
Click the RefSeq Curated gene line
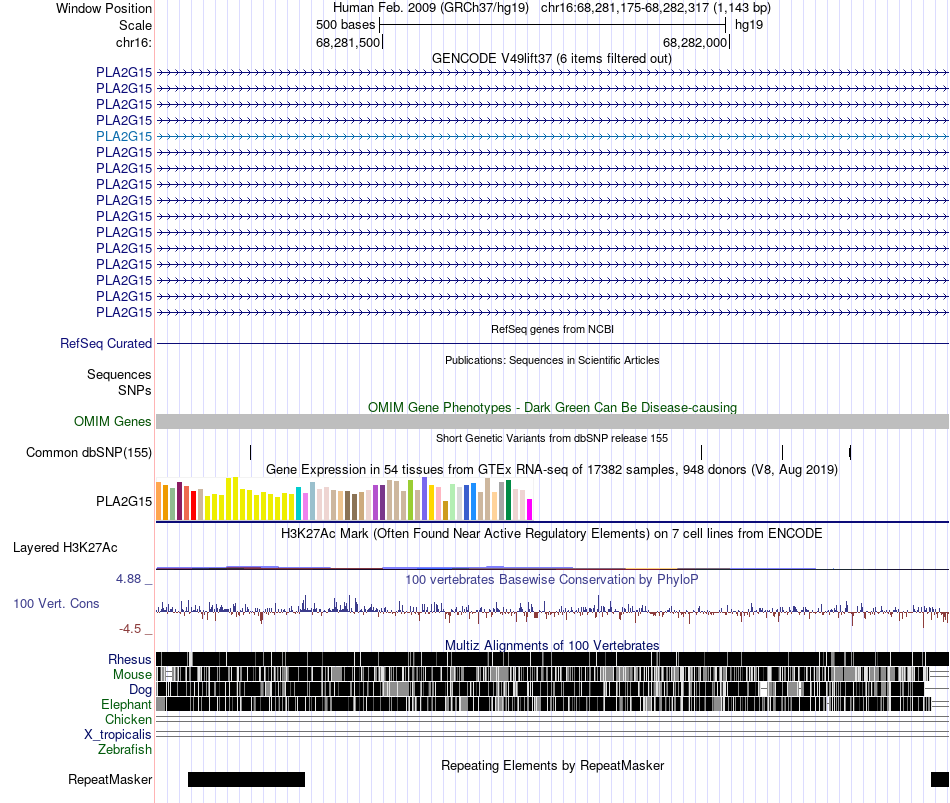click(552, 344)
